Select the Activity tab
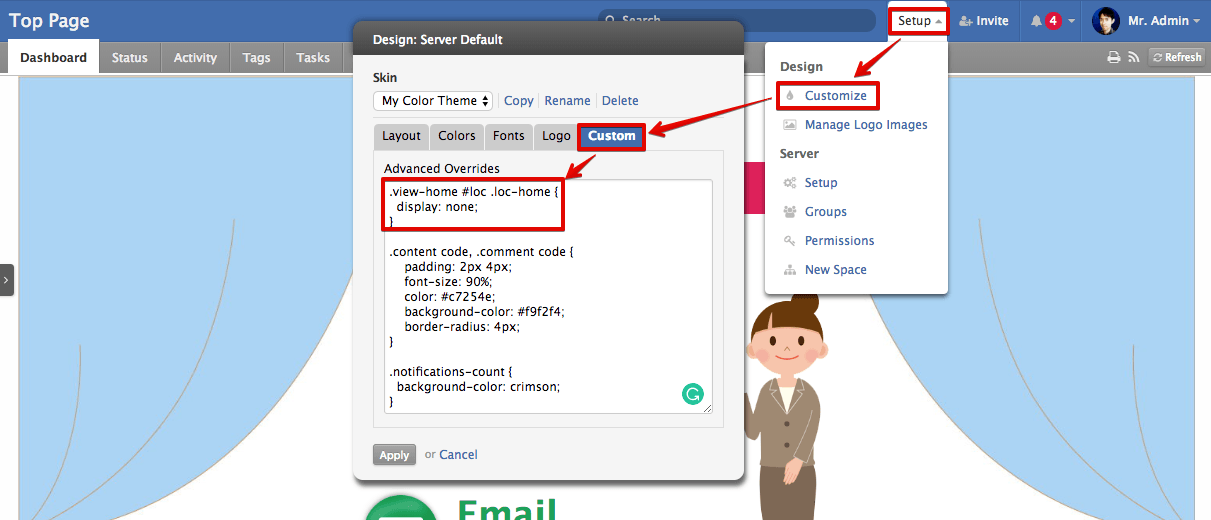Image resolution: width=1211 pixels, height=520 pixels. point(195,58)
